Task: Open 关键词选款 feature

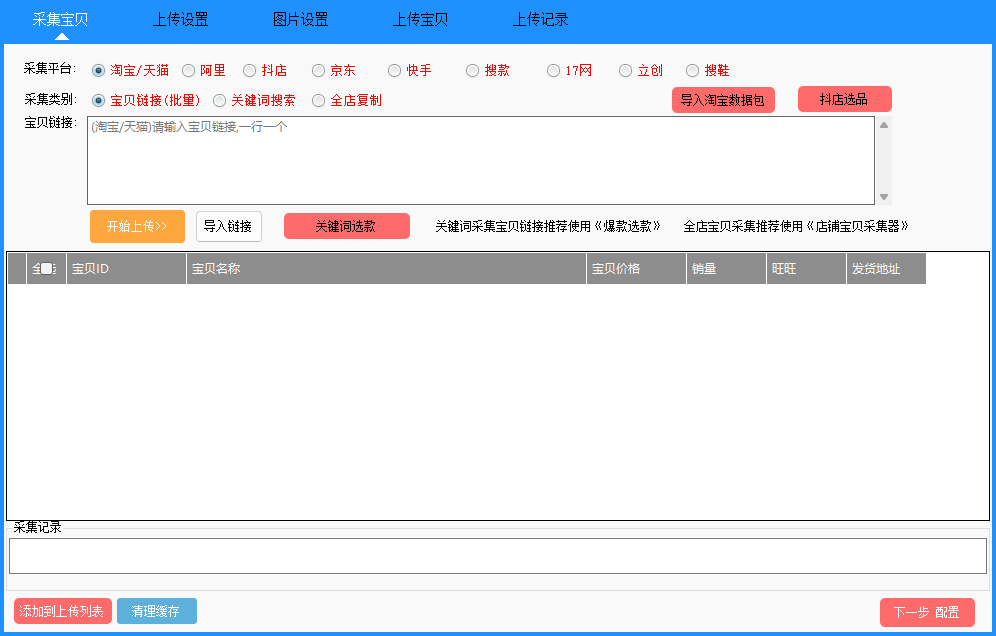Action: point(346,226)
